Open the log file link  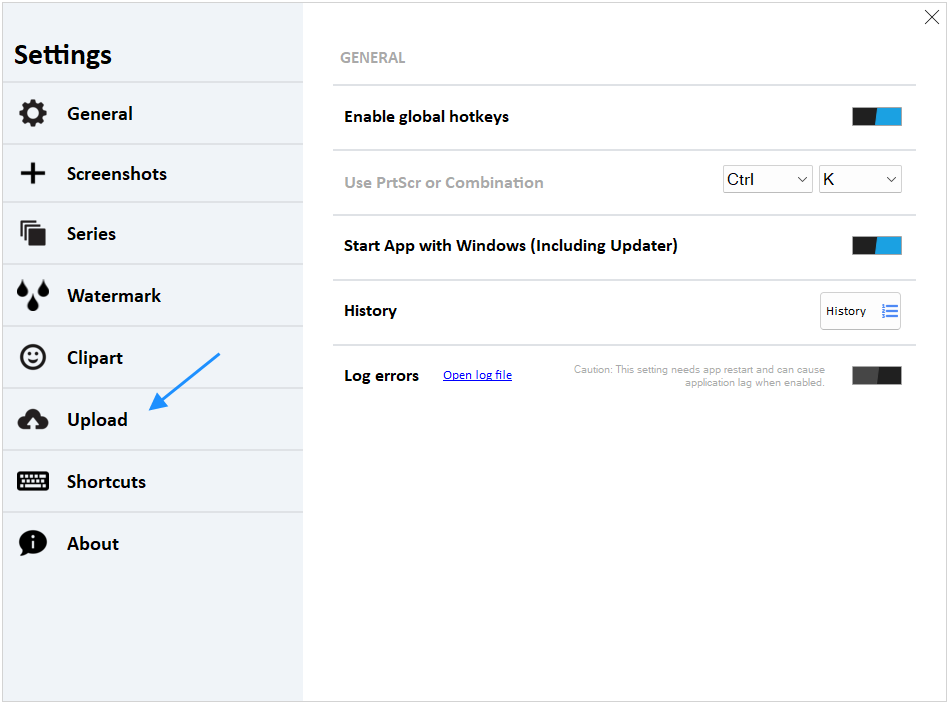(477, 375)
